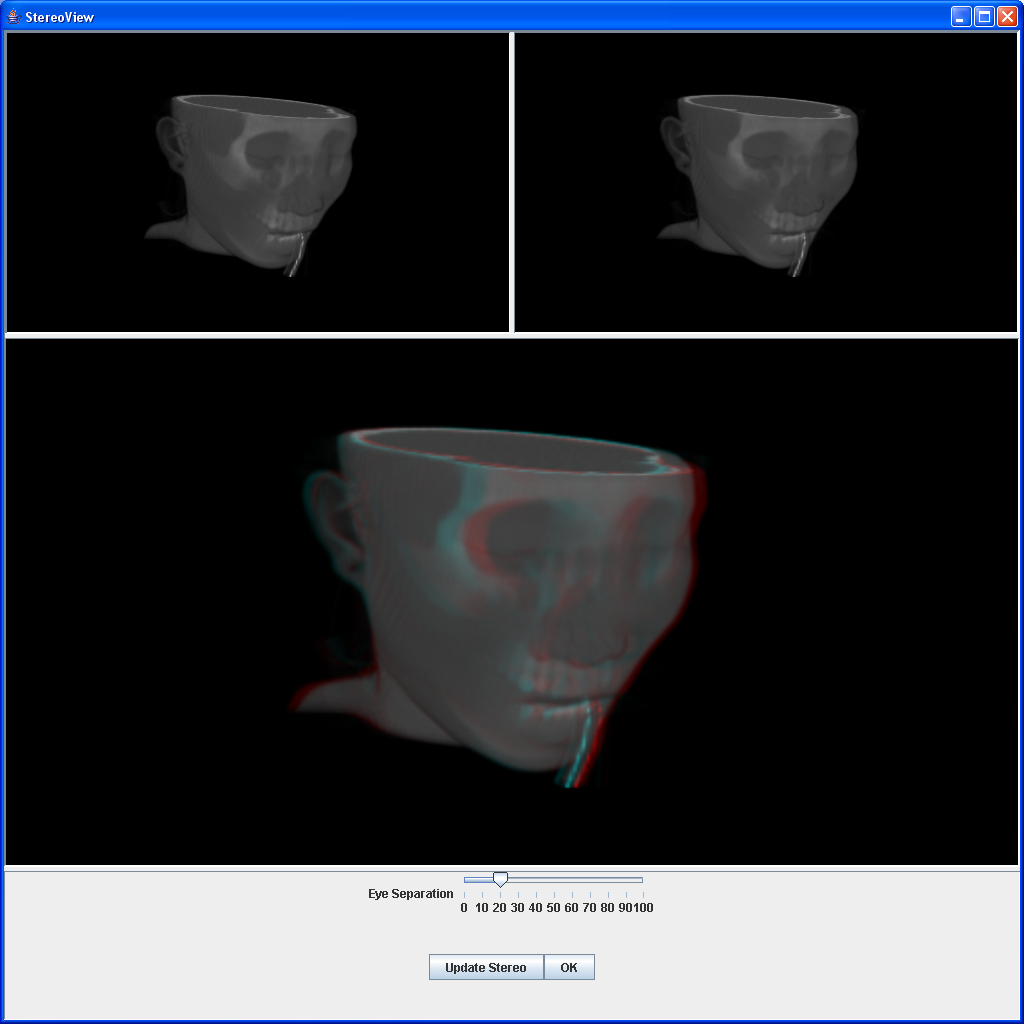1024x1024 pixels.
Task: Click the Update Stereo button
Action: pyautogui.click(x=486, y=967)
